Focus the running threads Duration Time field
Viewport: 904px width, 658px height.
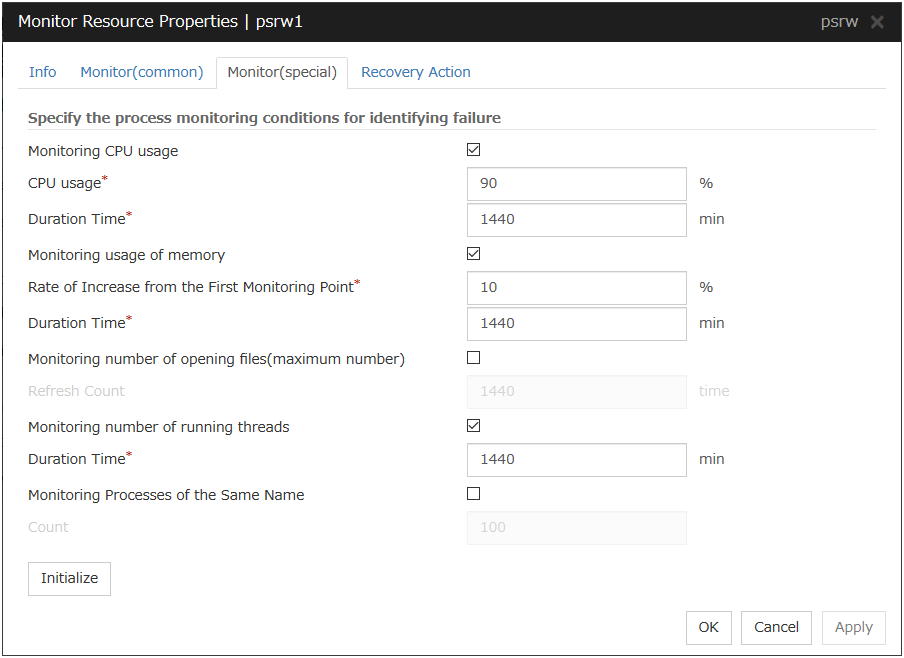tap(577, 460)
